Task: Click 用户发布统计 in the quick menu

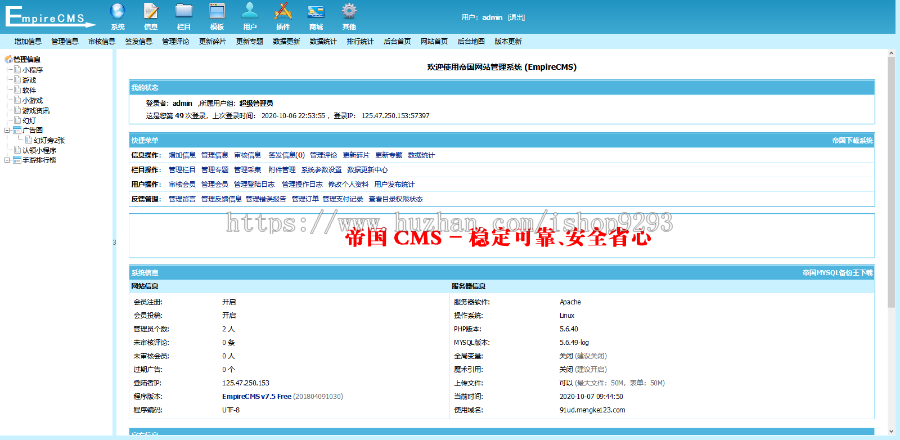Action: [x=394, y=184]
